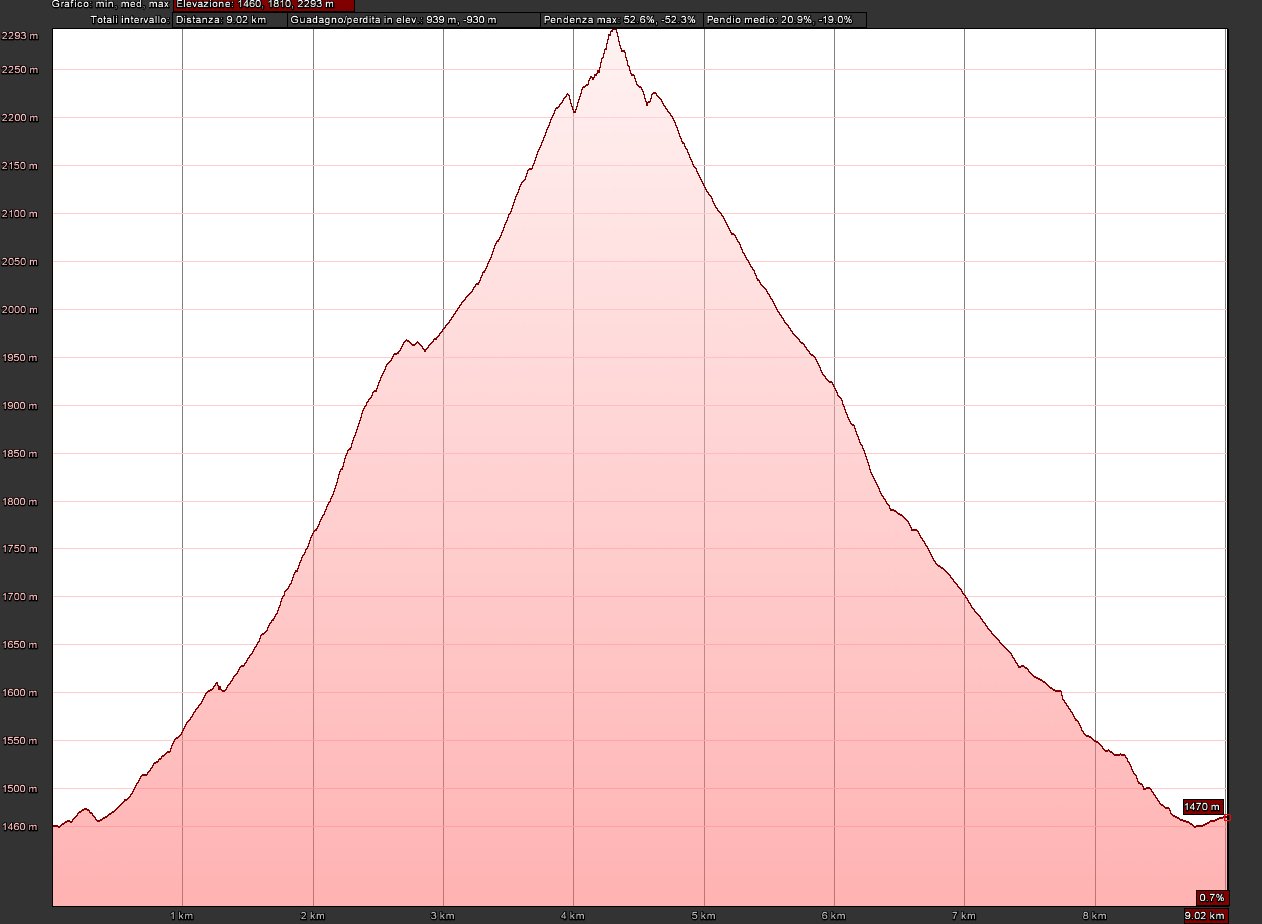Click the 4 km distance axis label

572,915
